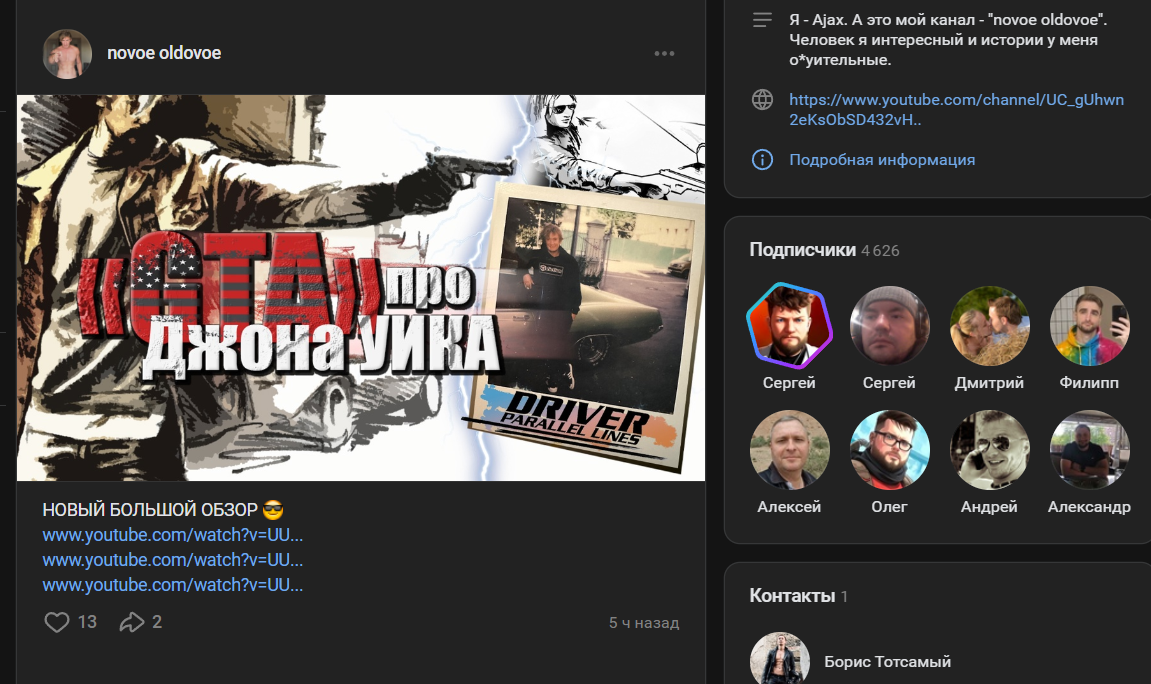Screen dimensions: 1151x684
Task: Open the Контакты section header
Action: pyautogui.click(x=799, y=596)
